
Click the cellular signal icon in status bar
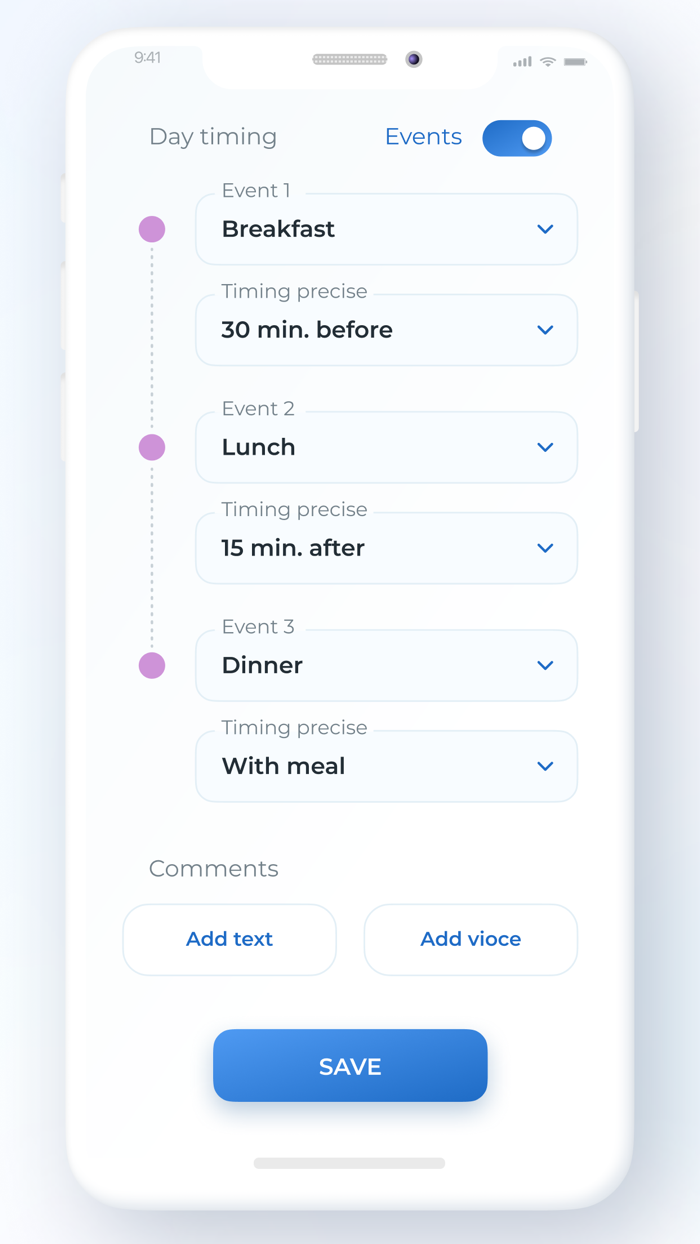click(521, 61)
